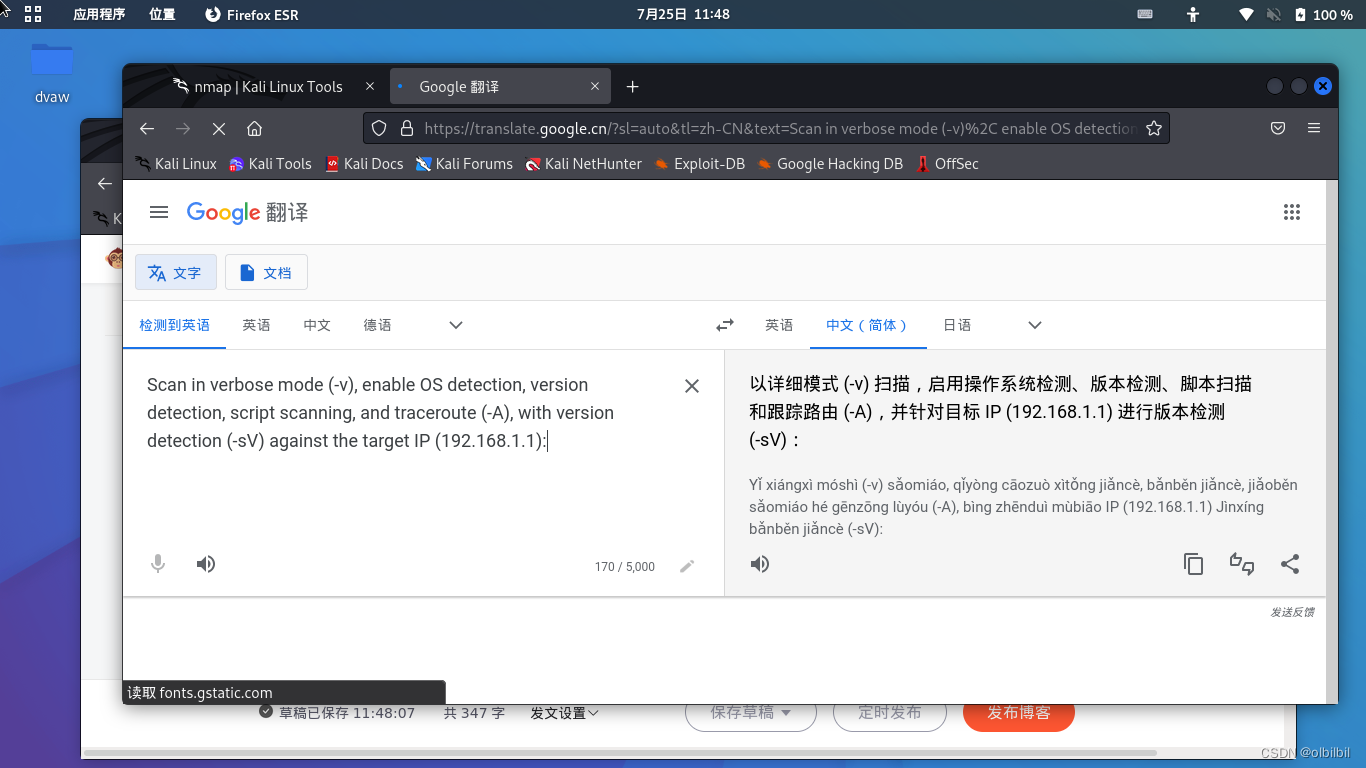
Task: Rate this translation
Action: click(1242, 564)
